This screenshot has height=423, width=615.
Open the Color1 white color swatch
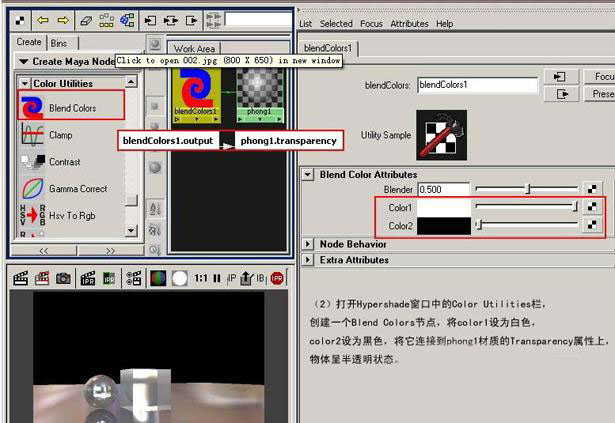(x=444, y=208)
